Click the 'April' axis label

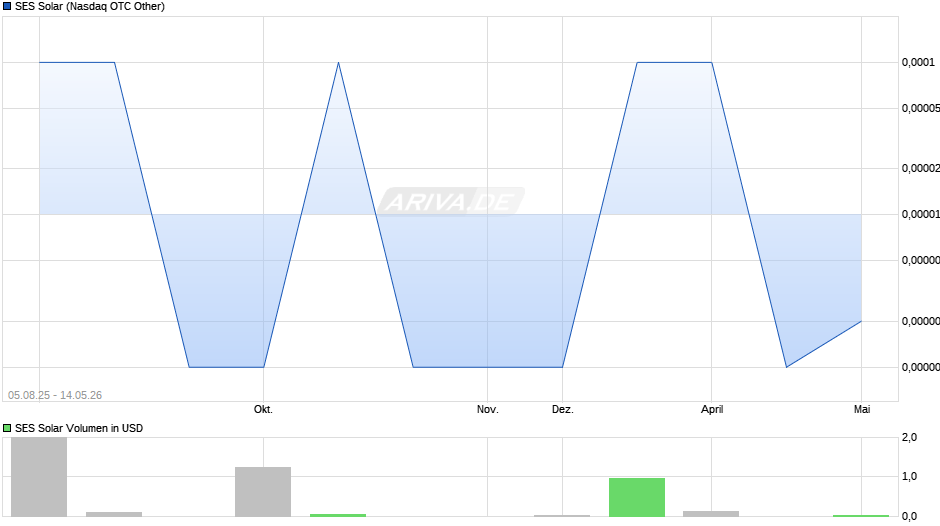[712, 409]
